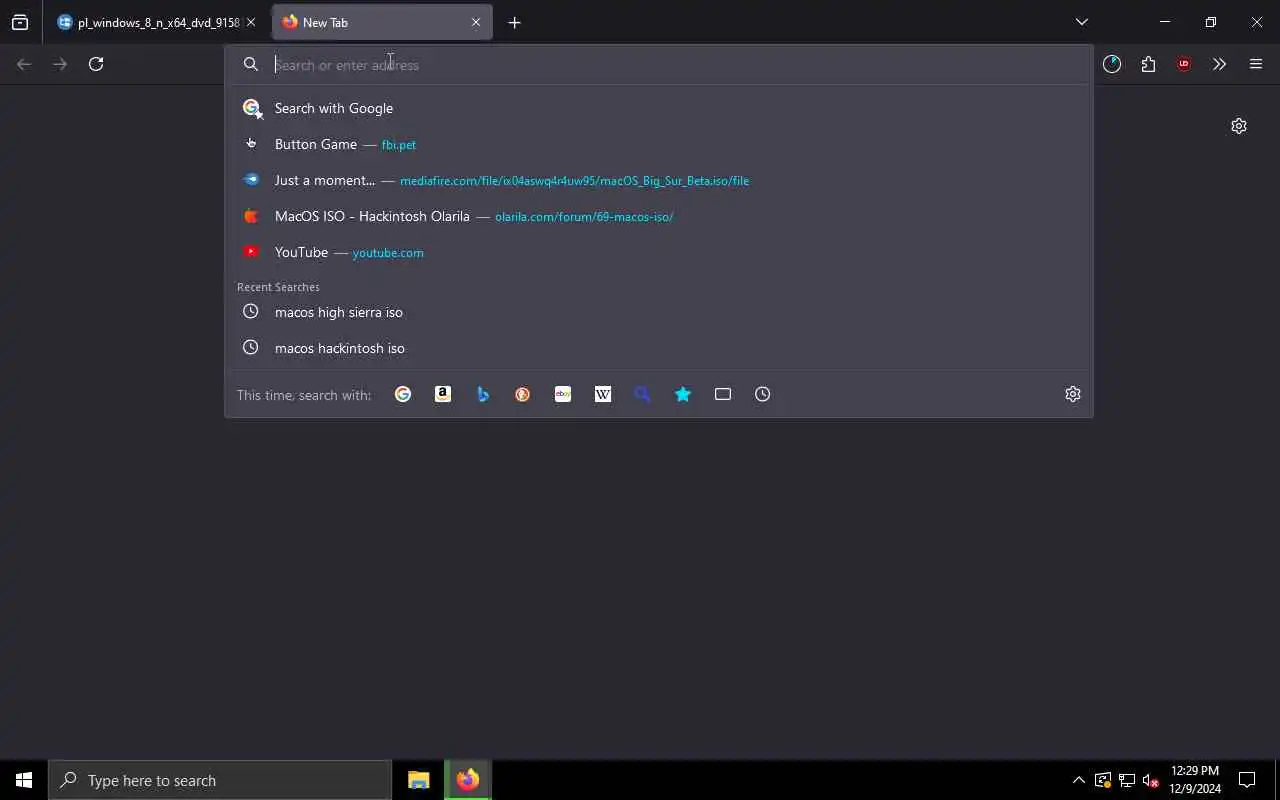Open the MacOS ISO - Hackintosh Olarila suggestion
The width and height of the screenshot is (1280, 800).
pyautogui.click(x=659, y=216)
